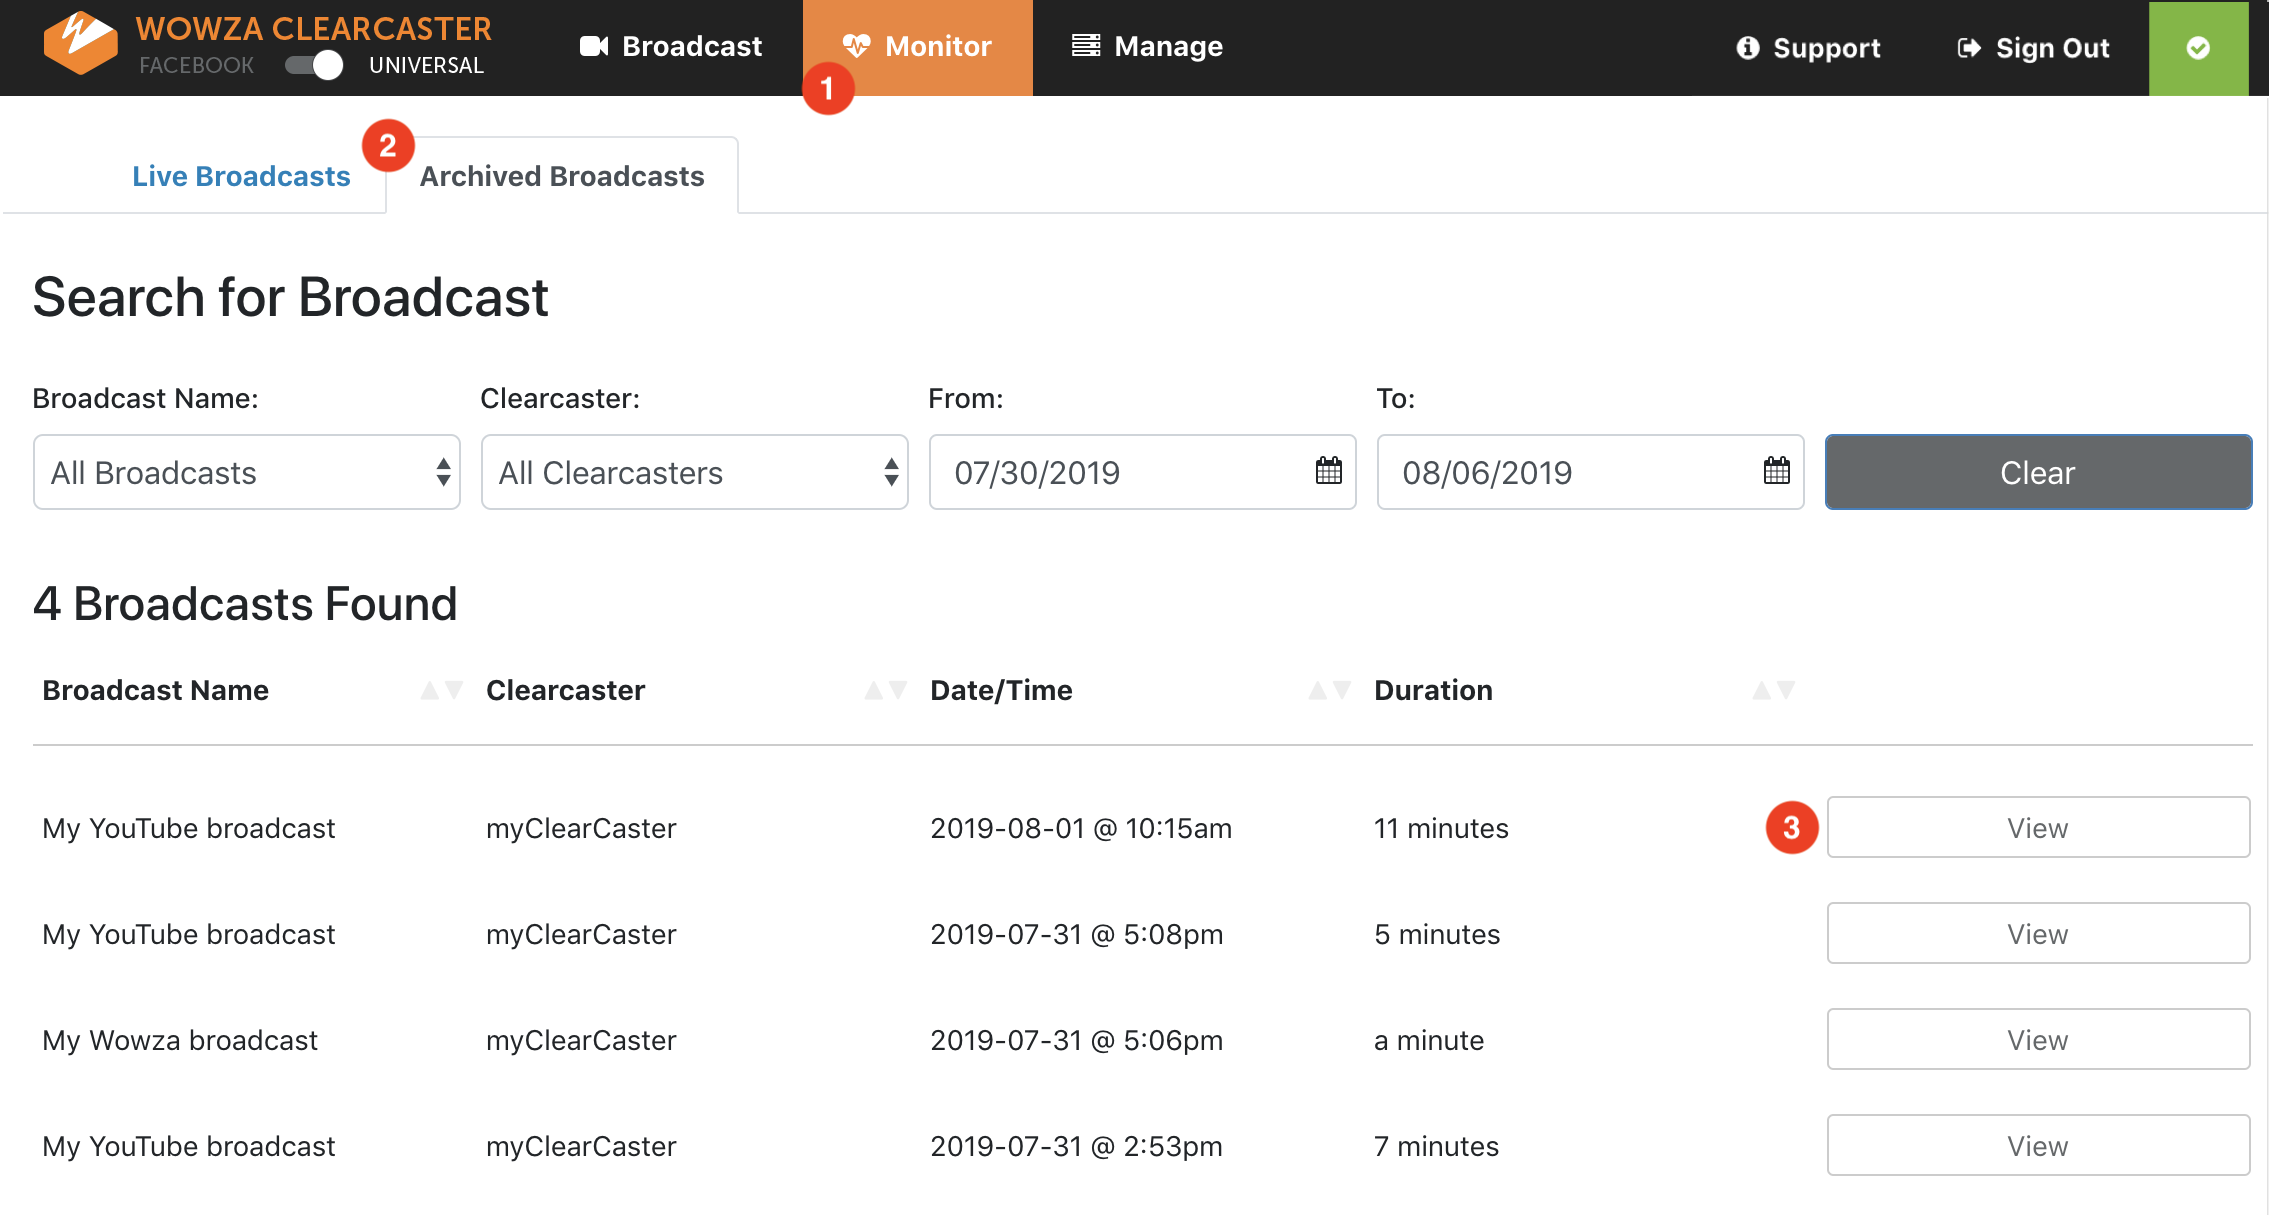Click the Wowza ClearCaster logo icon

click(x=80, y=44)
